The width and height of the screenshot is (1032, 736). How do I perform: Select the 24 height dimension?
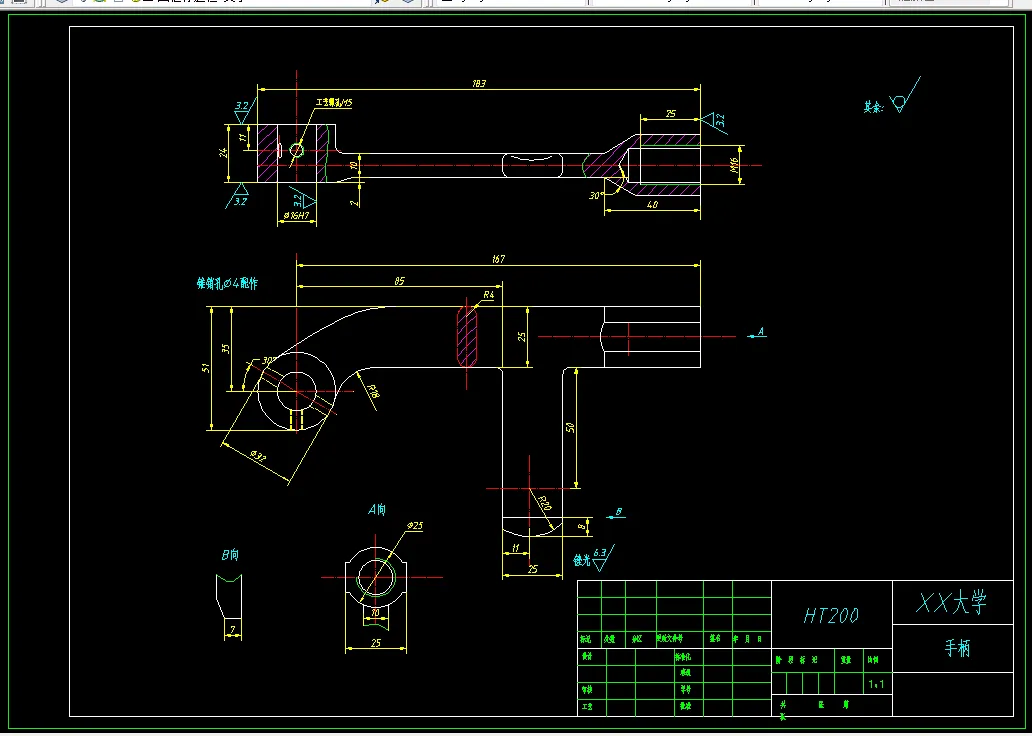[224, 152]
